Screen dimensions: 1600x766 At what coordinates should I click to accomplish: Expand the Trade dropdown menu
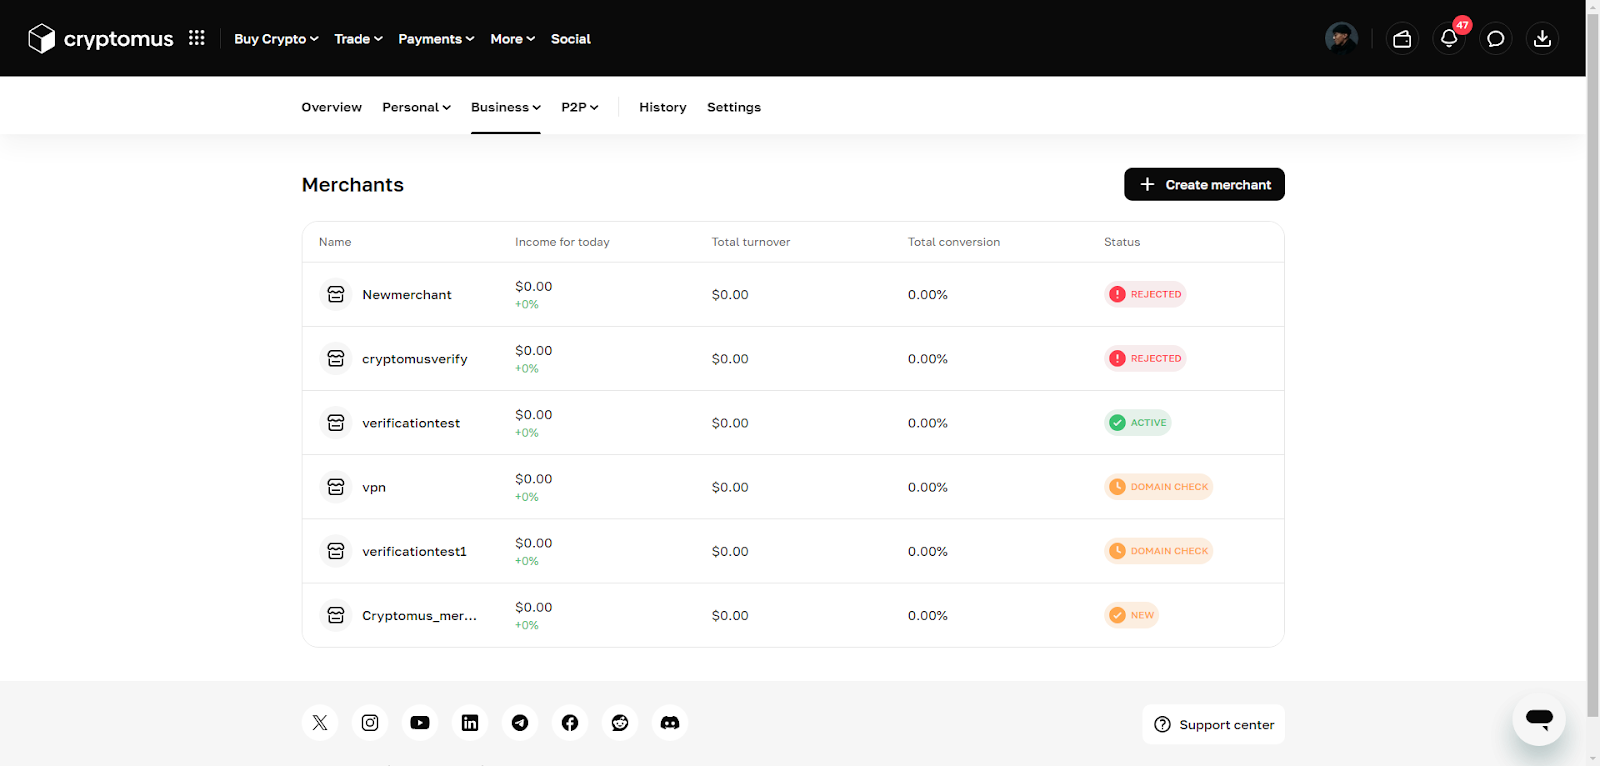click(358, 39)
